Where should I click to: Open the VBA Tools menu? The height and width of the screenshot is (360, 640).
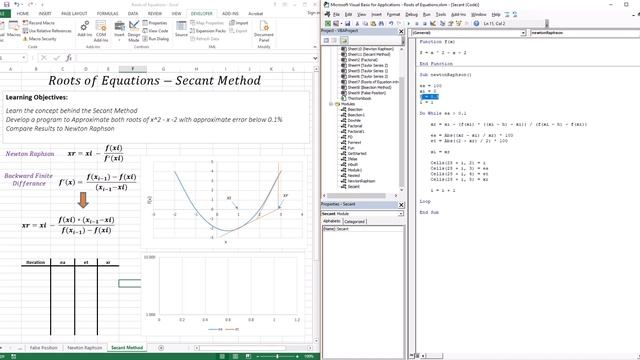click(x=441, y=14)
